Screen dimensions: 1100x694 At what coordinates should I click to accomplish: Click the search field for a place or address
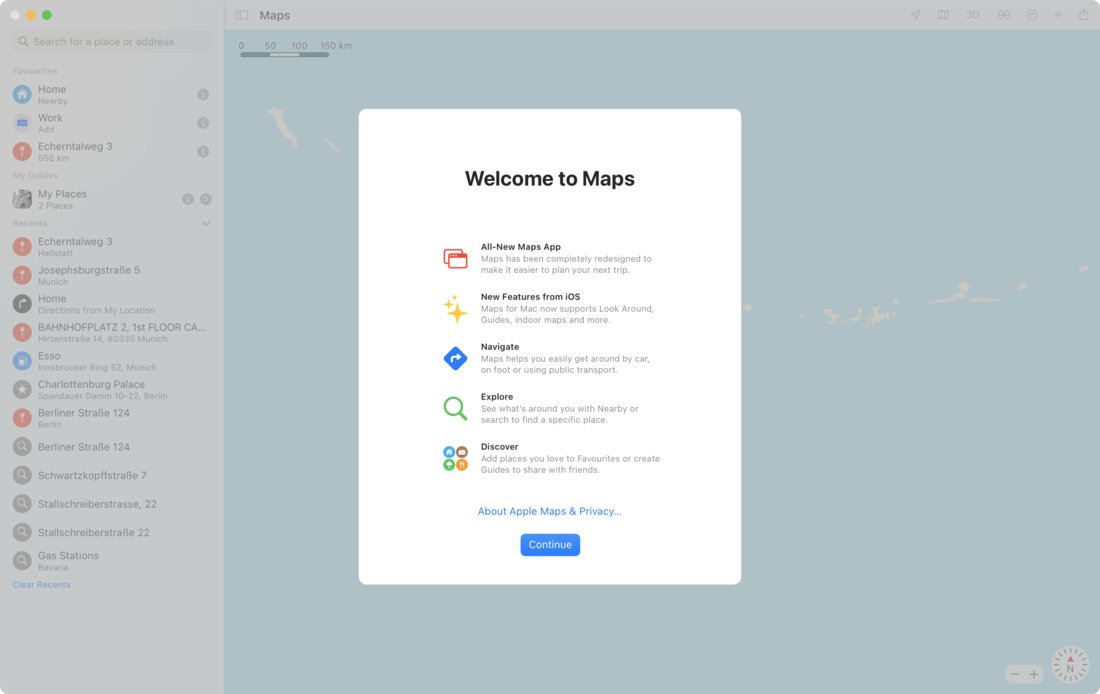pyautogui.click(x=112, y=41)
